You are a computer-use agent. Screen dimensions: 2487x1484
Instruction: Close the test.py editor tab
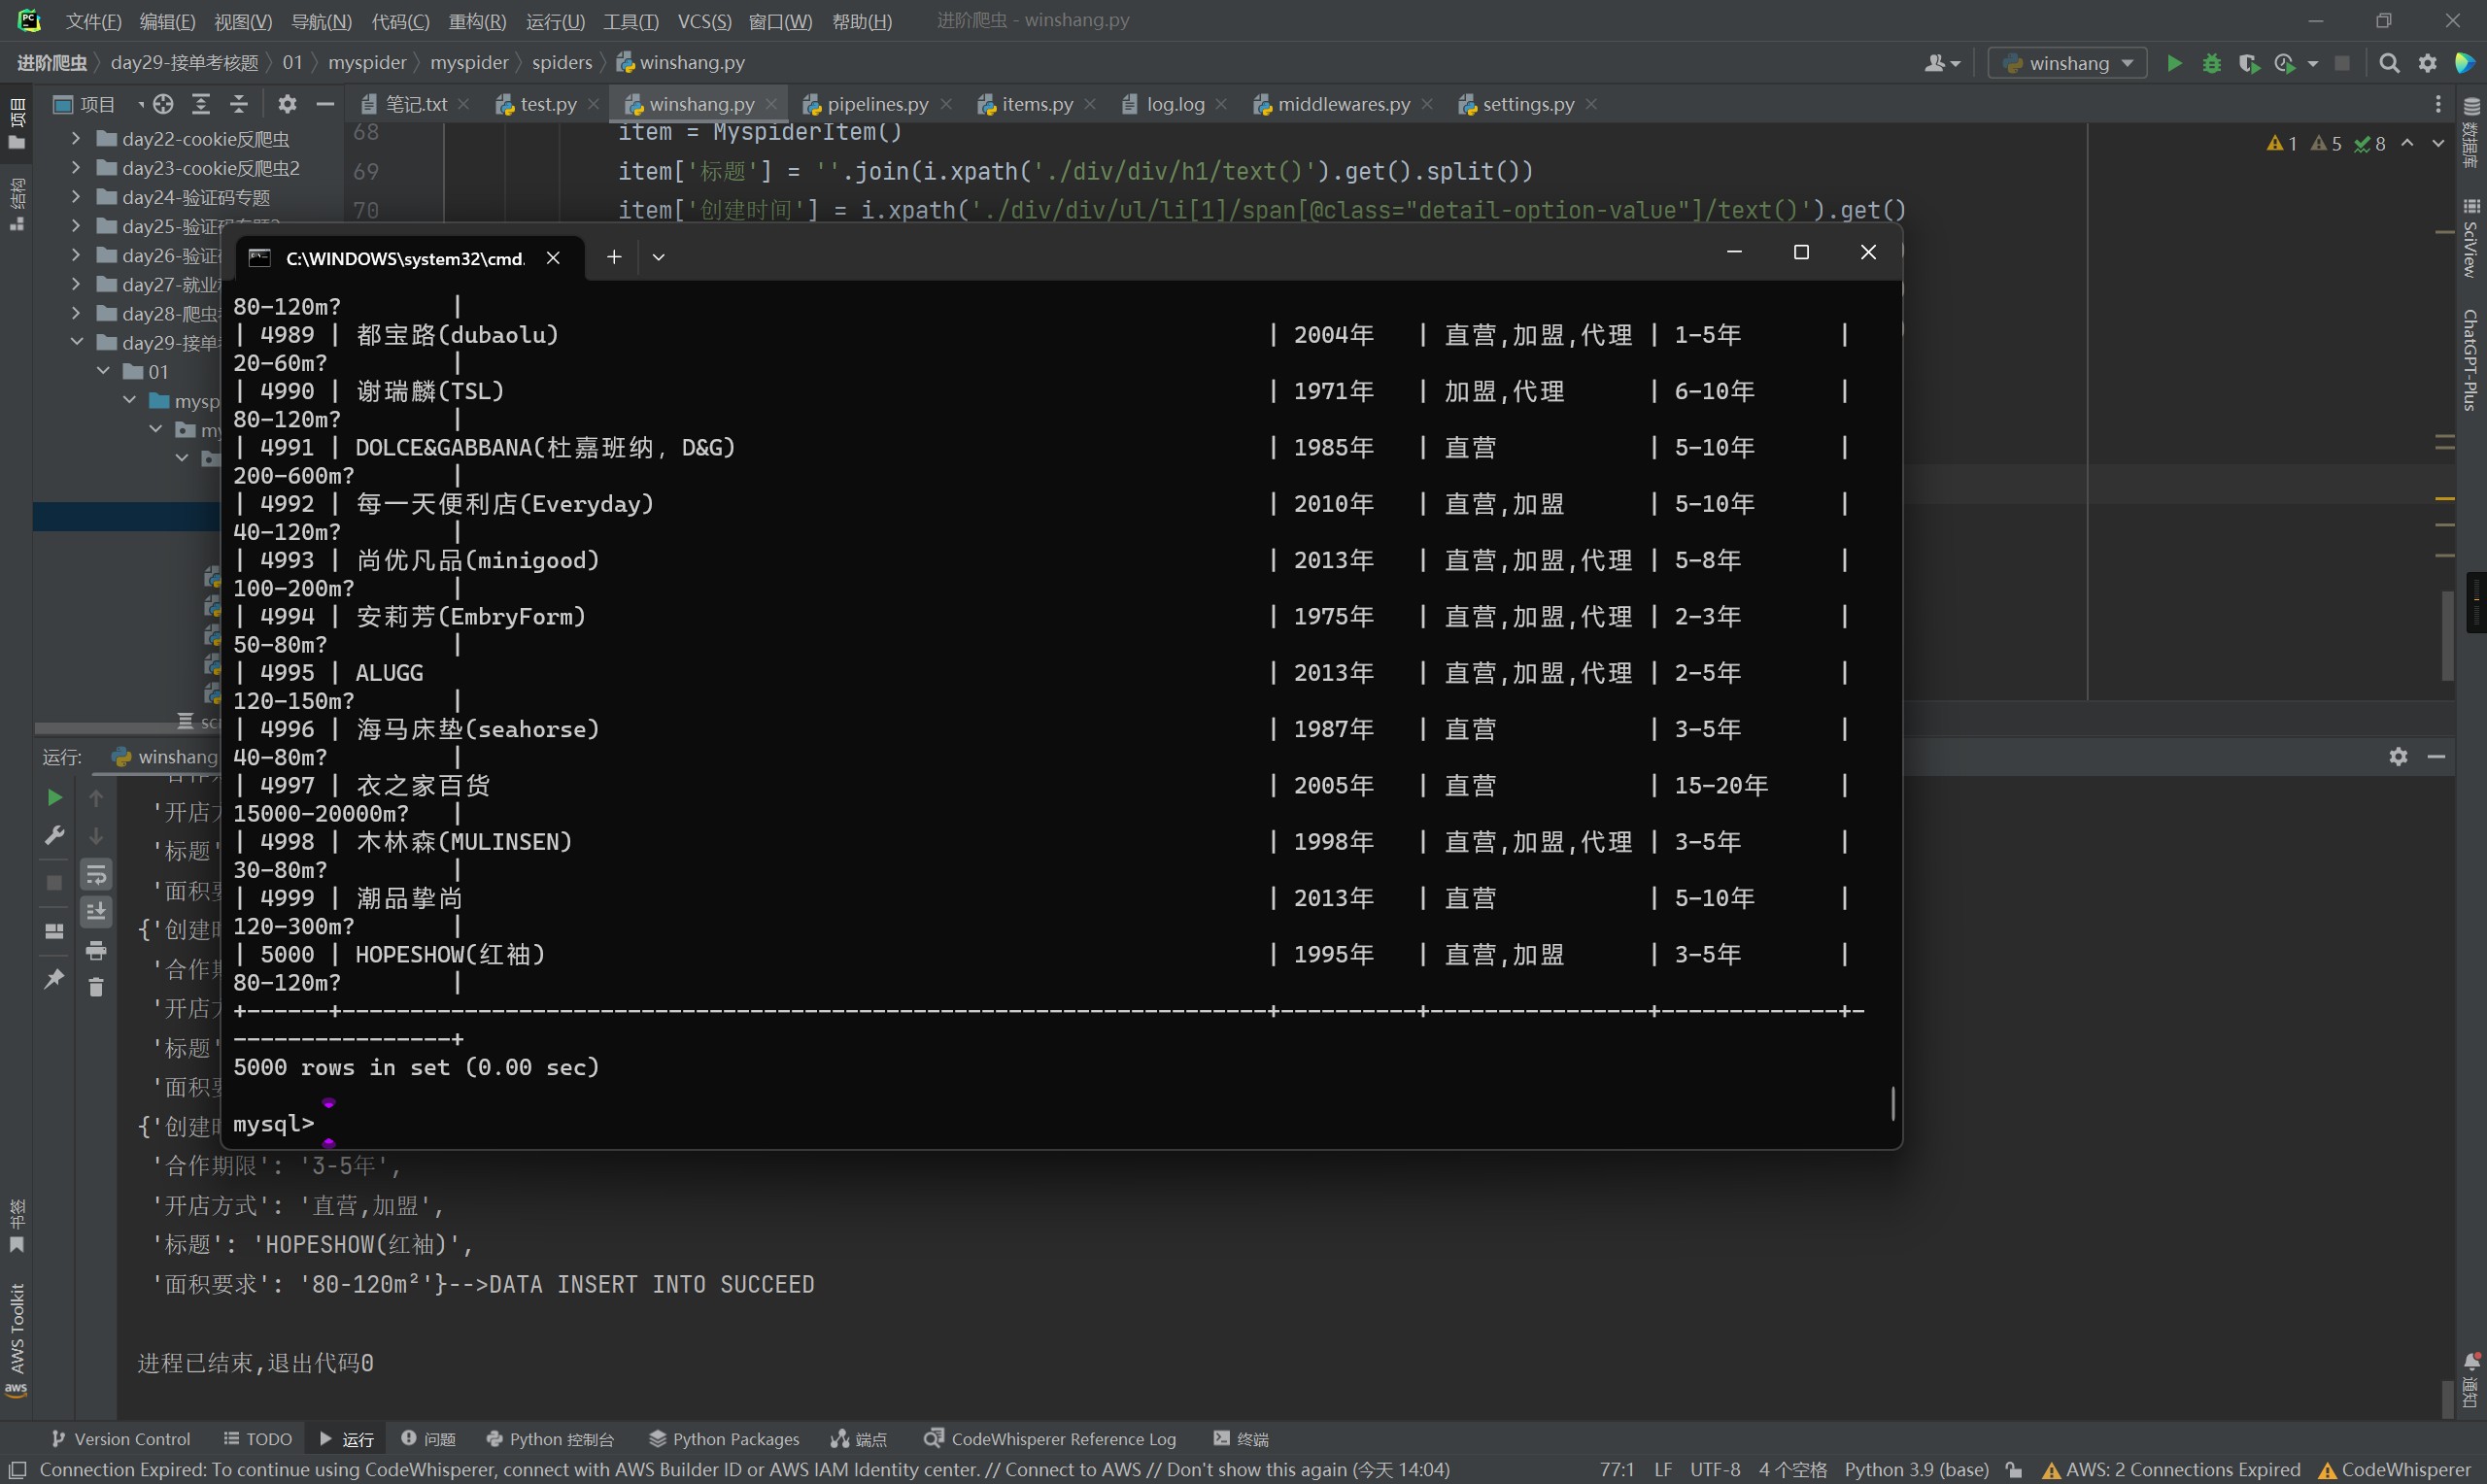coord(594,104)
